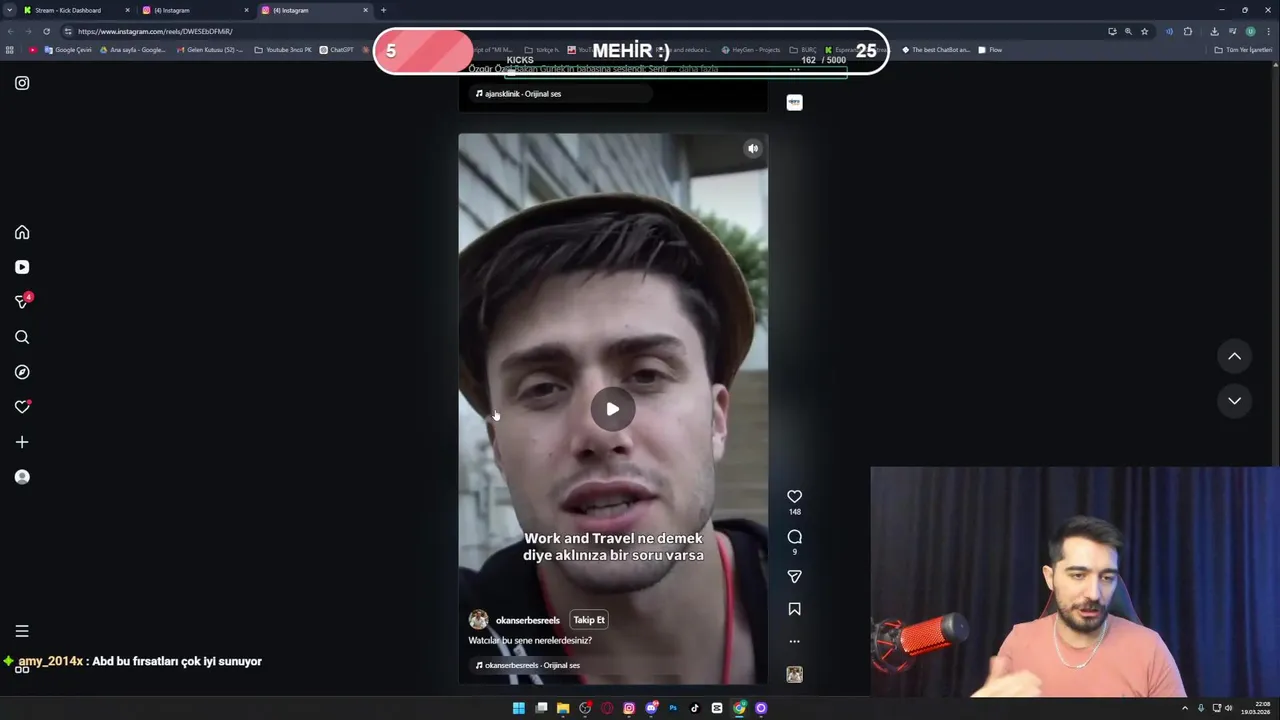Close the Stream - Kick Dashboard tab
Screen dimensions: 1280x720
[127, 10]
